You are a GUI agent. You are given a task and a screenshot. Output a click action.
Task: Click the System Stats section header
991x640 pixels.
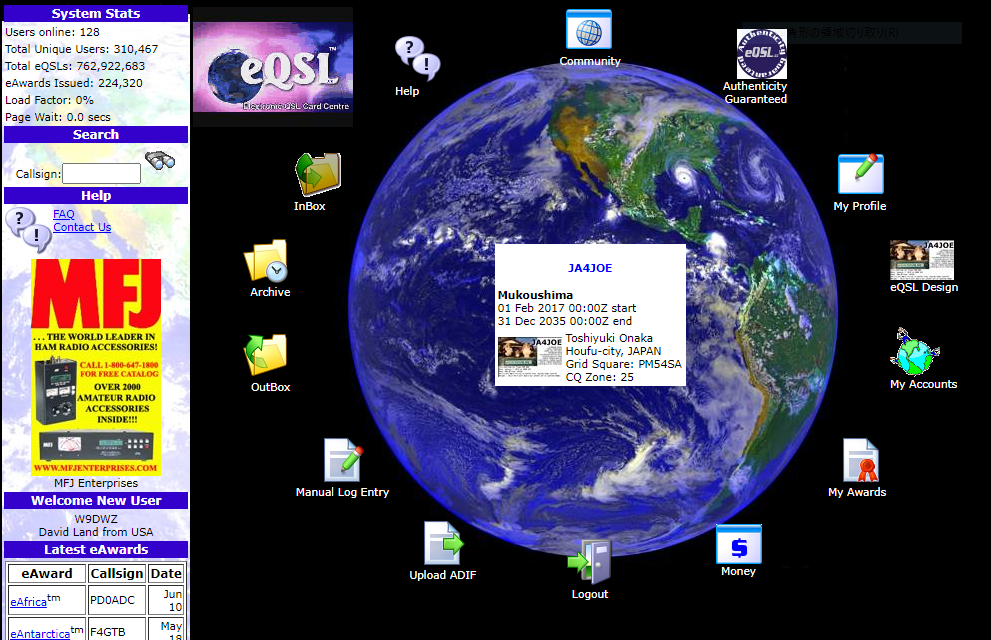point(96,13)
